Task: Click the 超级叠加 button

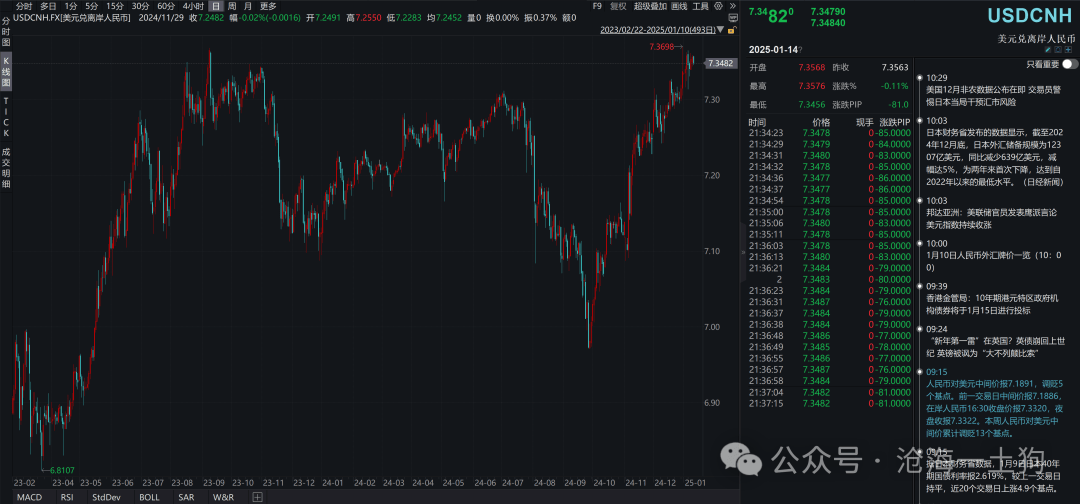Action: point(650,6)
